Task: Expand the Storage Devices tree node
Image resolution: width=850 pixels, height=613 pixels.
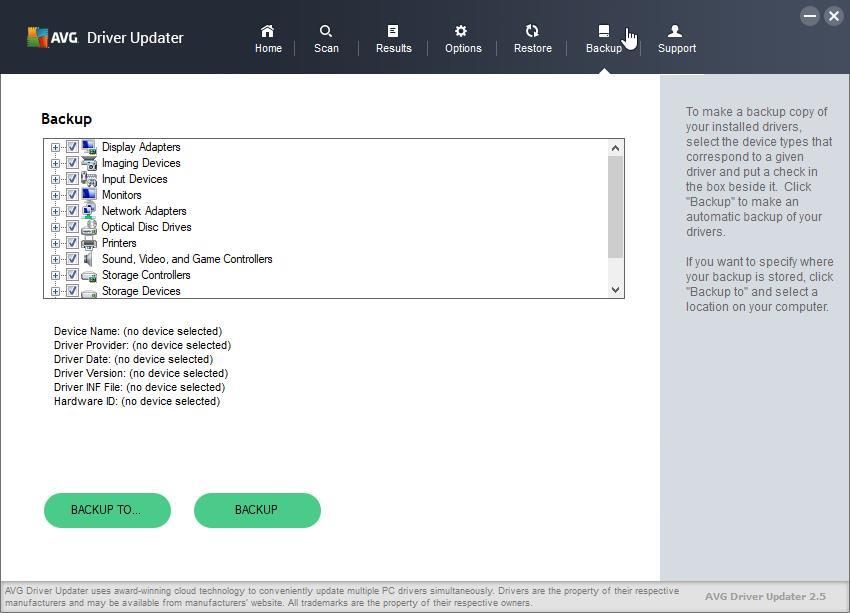Action: [55, 292]
